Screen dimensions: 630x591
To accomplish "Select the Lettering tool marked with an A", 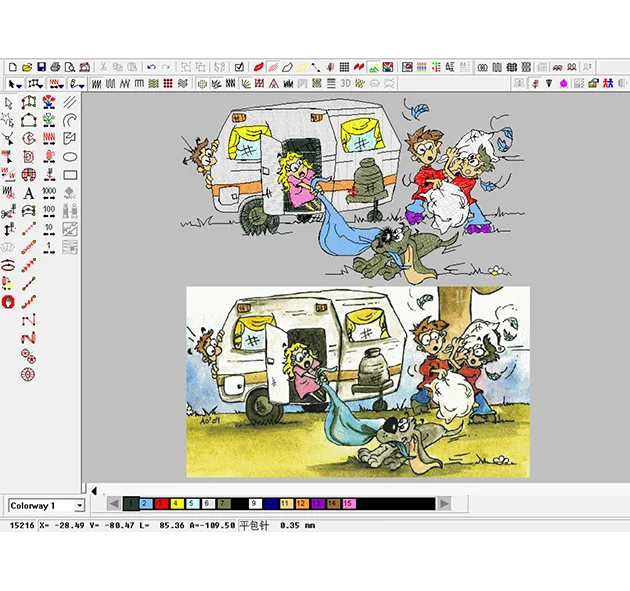I will click(x=29, y=192).
